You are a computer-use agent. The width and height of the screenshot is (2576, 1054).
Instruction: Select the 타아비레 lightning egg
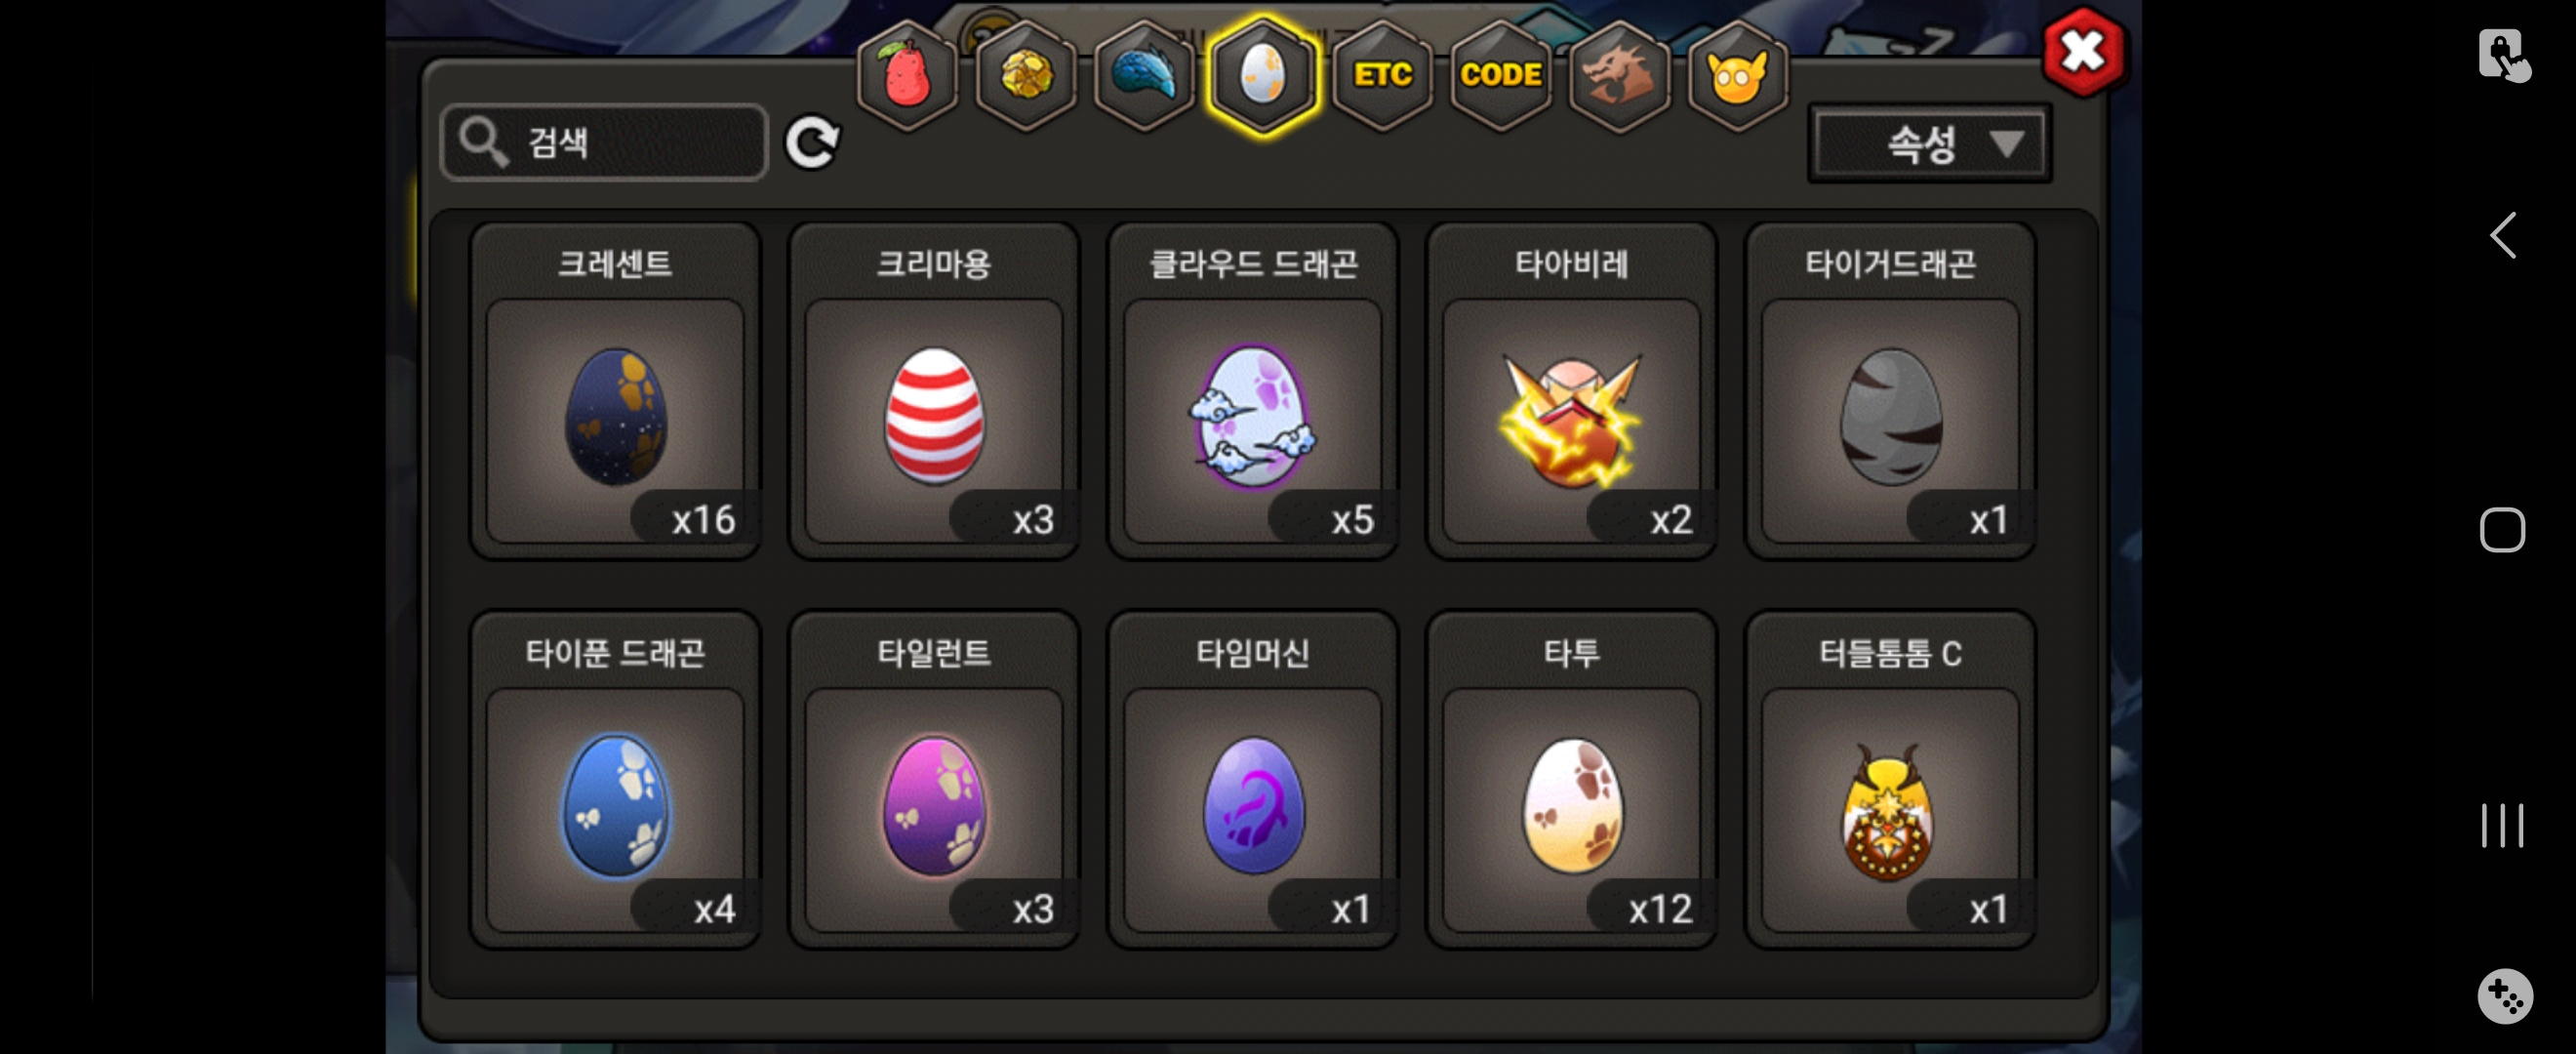click(1572, 391)
